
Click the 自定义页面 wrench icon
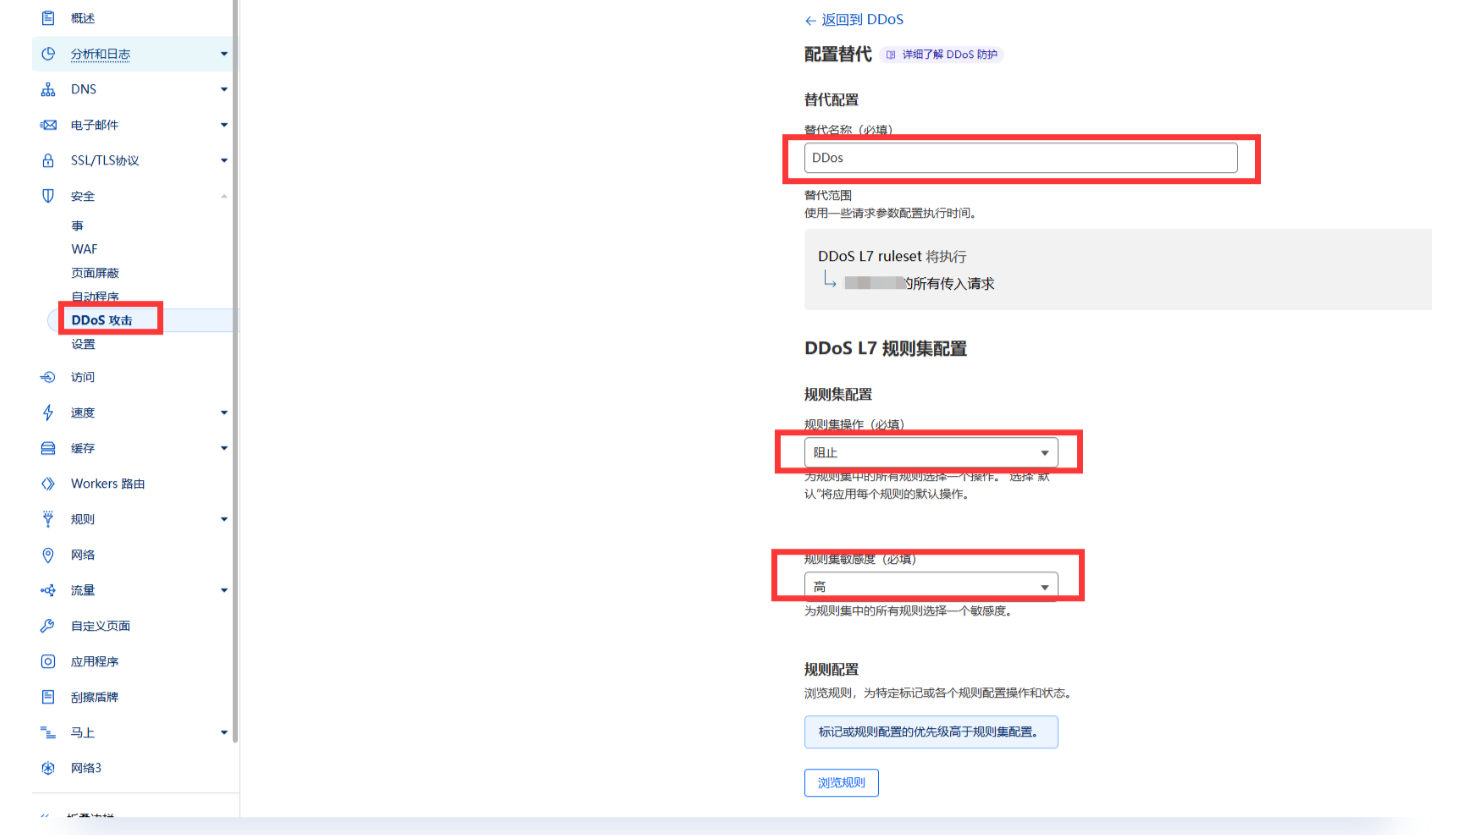click(48, 626)
